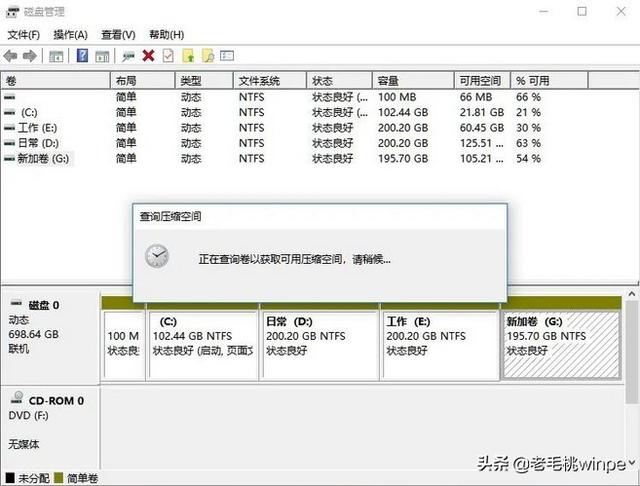
Task: Click the 54 % available cell
Action: (x=528, y=159)
